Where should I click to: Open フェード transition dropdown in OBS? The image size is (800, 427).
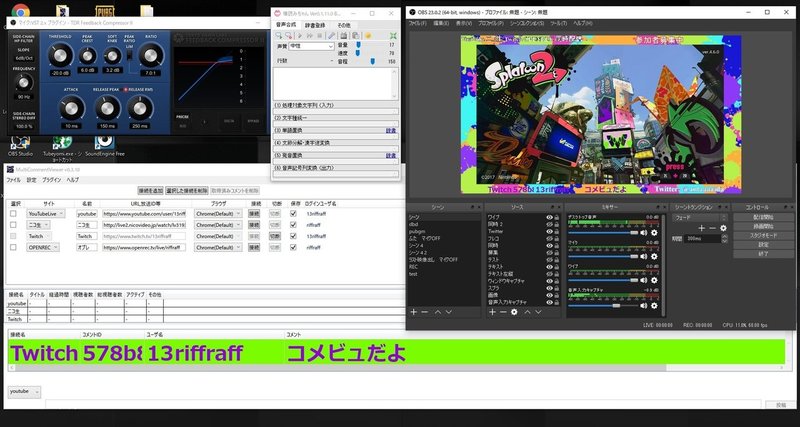pos(699,218)
